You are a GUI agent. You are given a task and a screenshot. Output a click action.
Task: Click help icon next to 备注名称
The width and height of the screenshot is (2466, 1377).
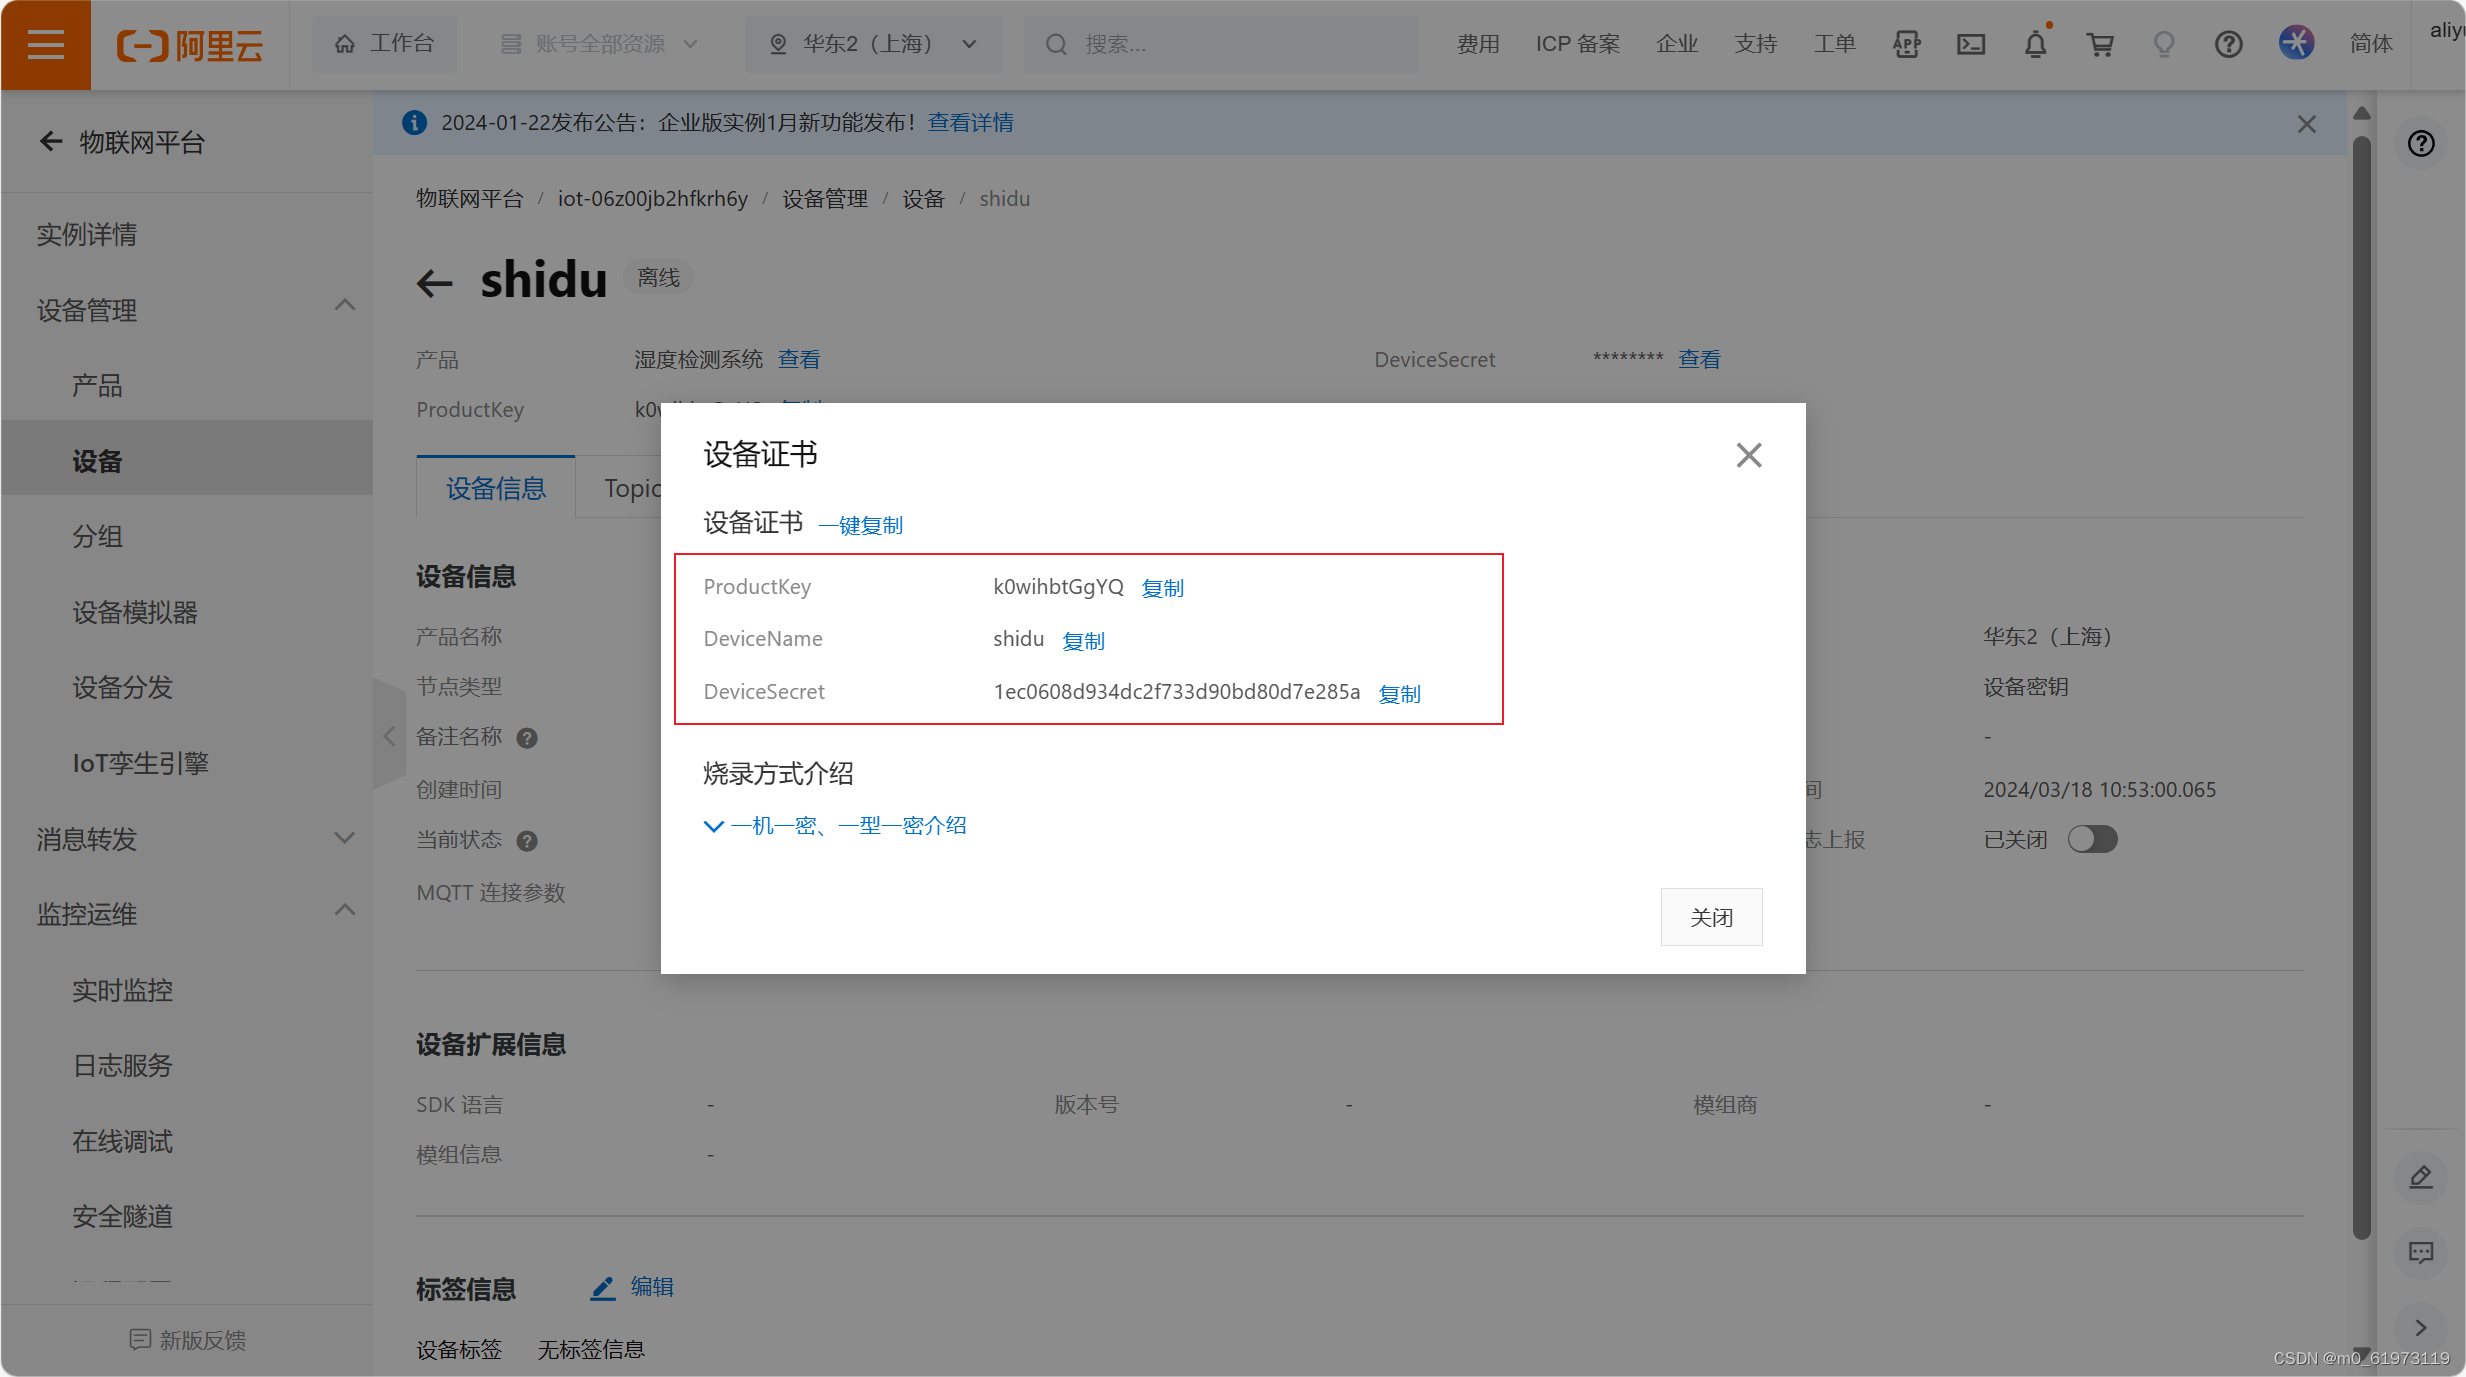527,738
